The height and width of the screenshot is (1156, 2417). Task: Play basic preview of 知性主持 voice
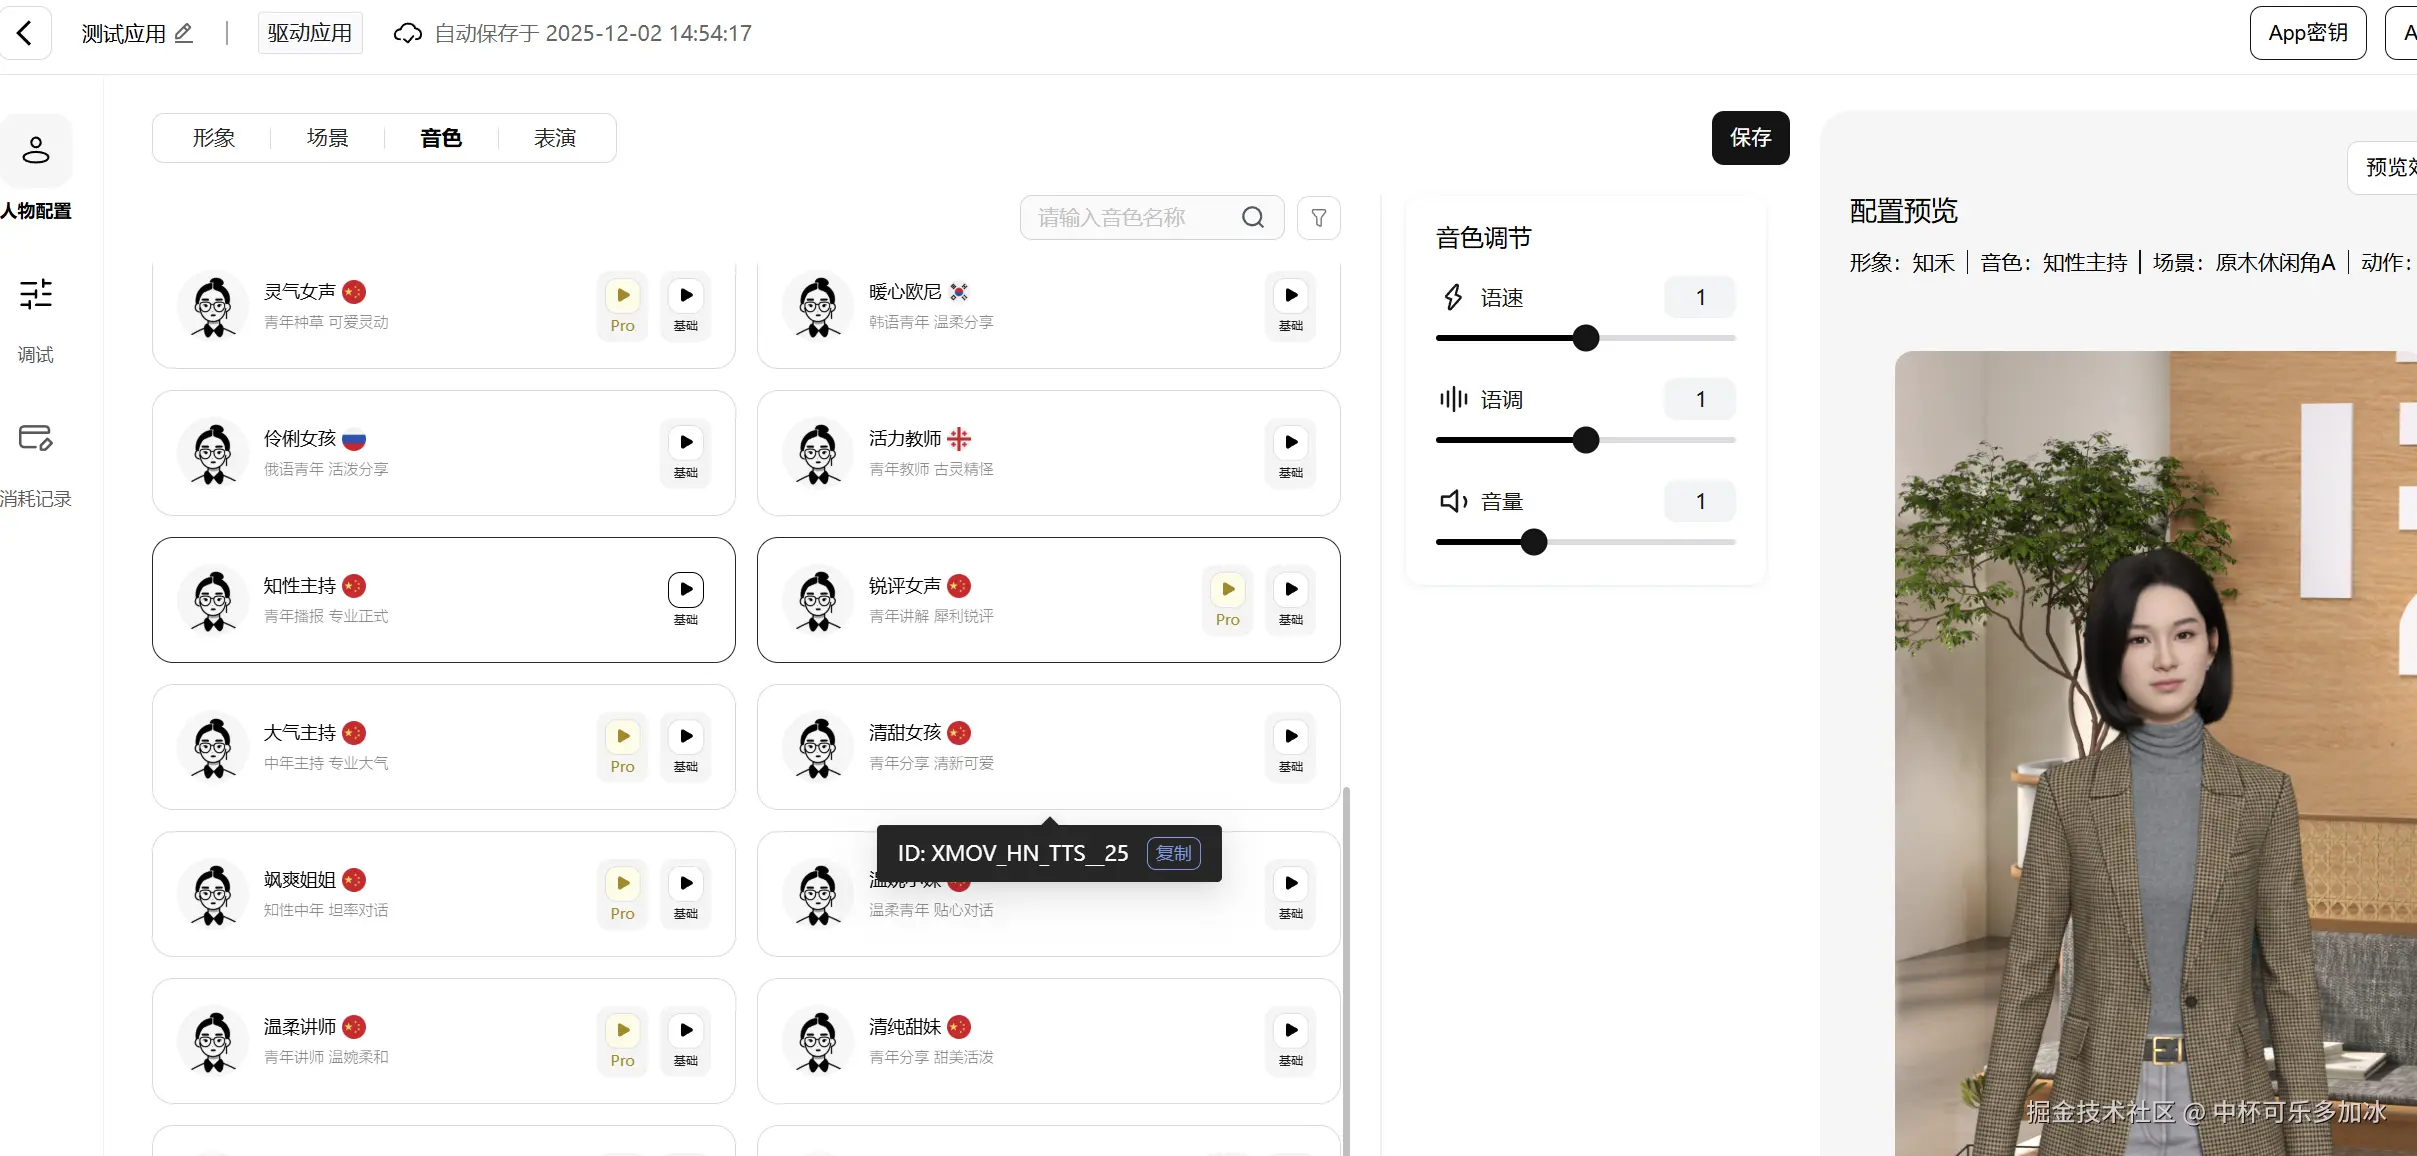coord(686,590)
